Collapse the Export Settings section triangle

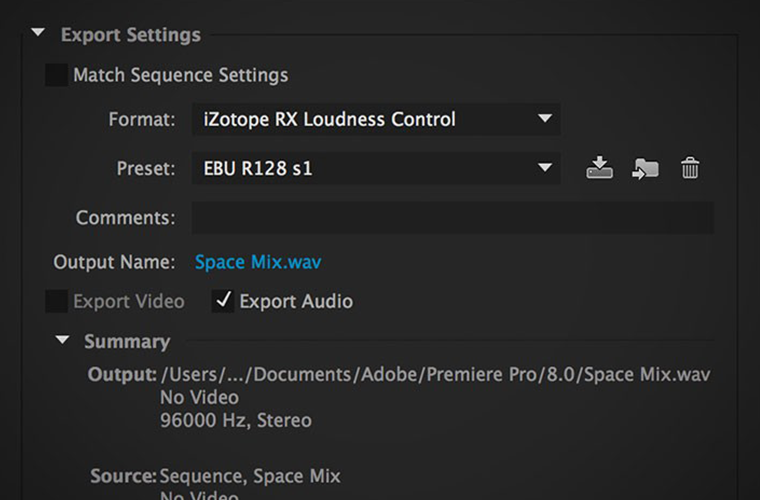(38, 32)
